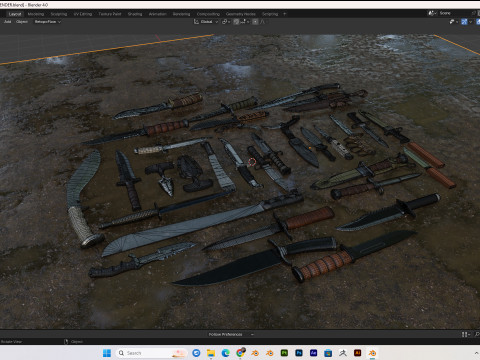Open the Sculpting workspace tab

pyautogui.click(x=59, y=14)
